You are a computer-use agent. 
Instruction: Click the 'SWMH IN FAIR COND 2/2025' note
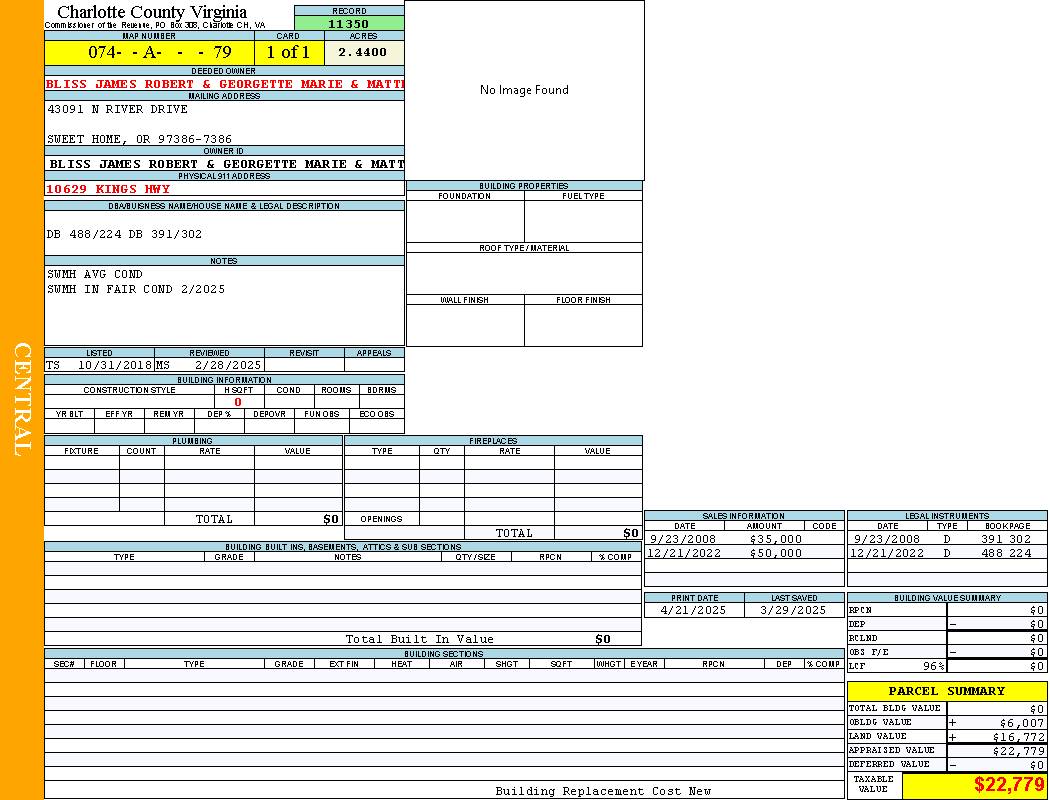pyautogui.click(x=136, y=289)
